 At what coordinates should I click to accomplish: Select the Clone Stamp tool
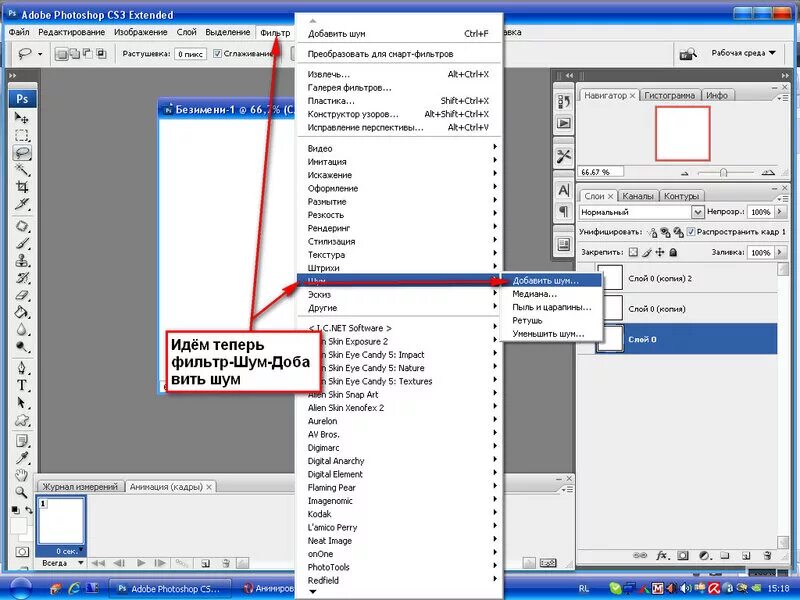click(x=21, y=261)
